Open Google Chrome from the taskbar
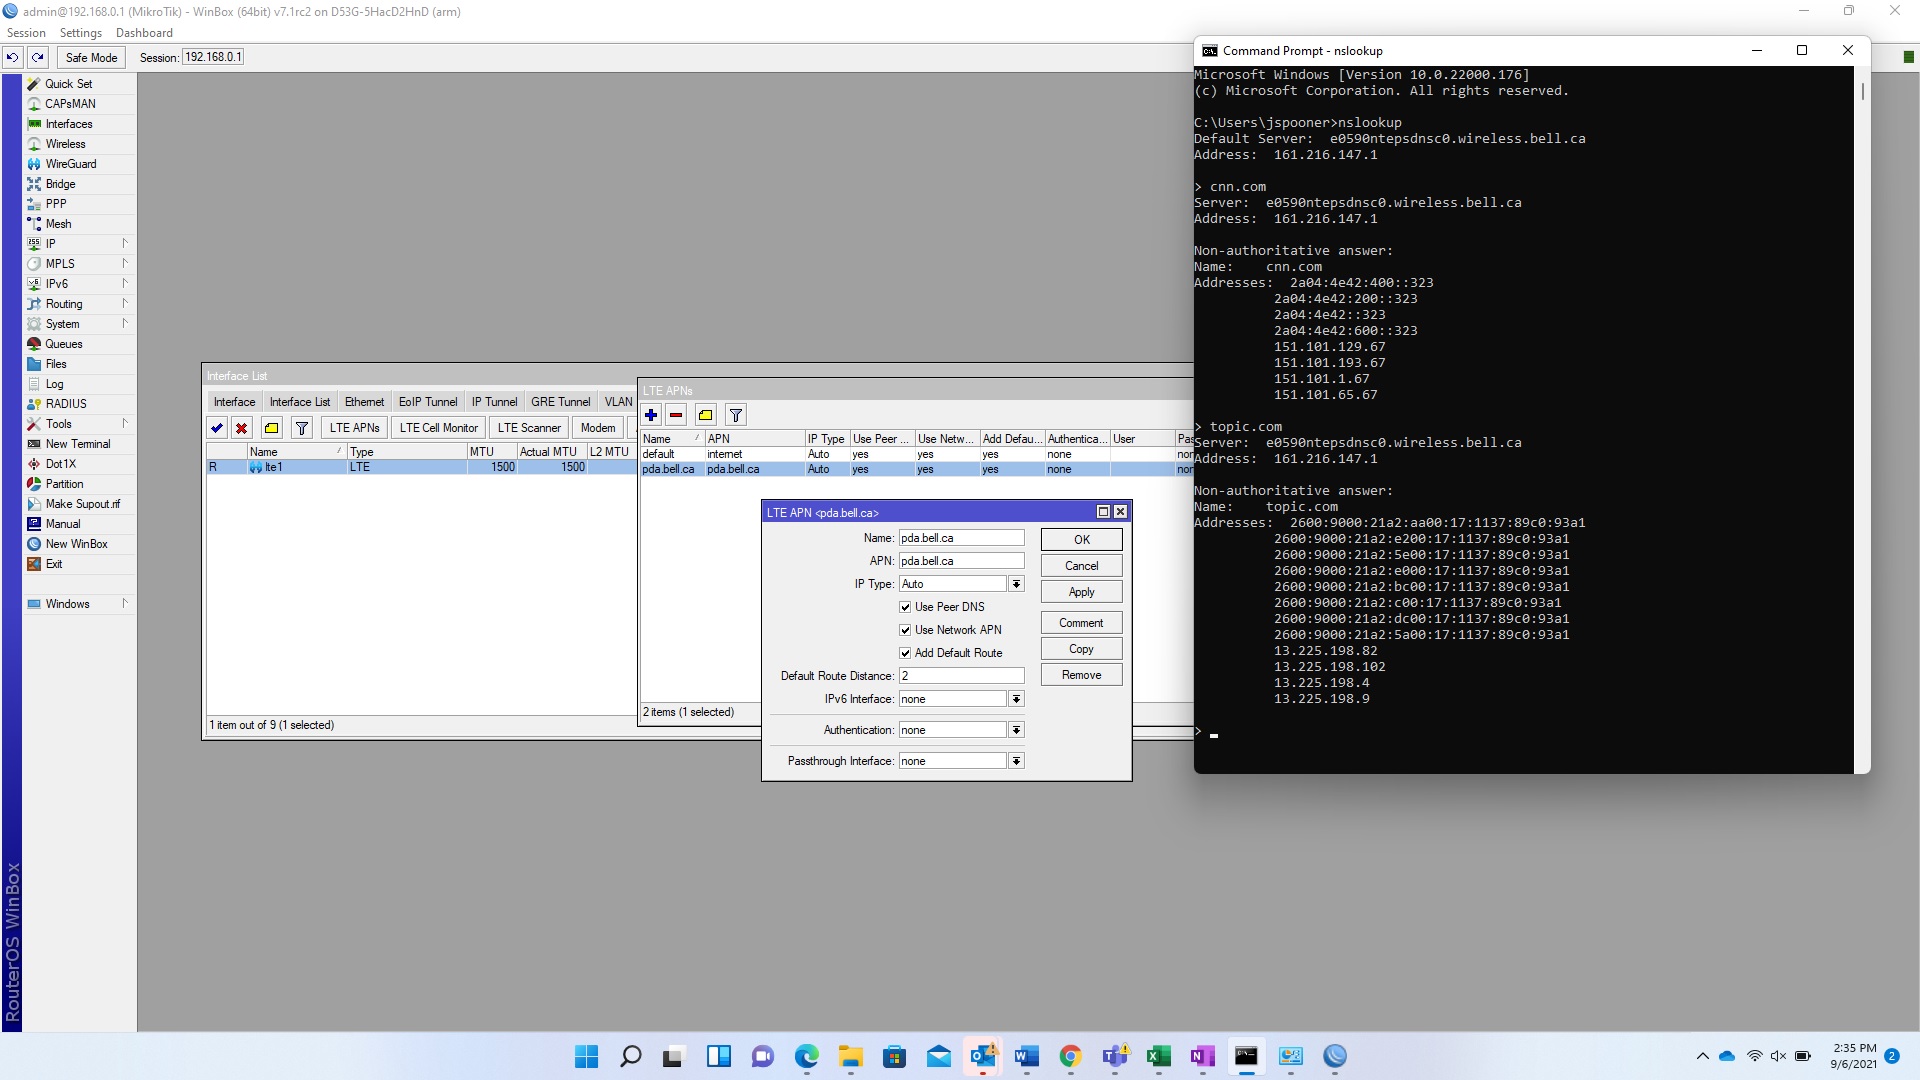1920x1080 pixels. pyautogui.click(x=1070, y=1056)
